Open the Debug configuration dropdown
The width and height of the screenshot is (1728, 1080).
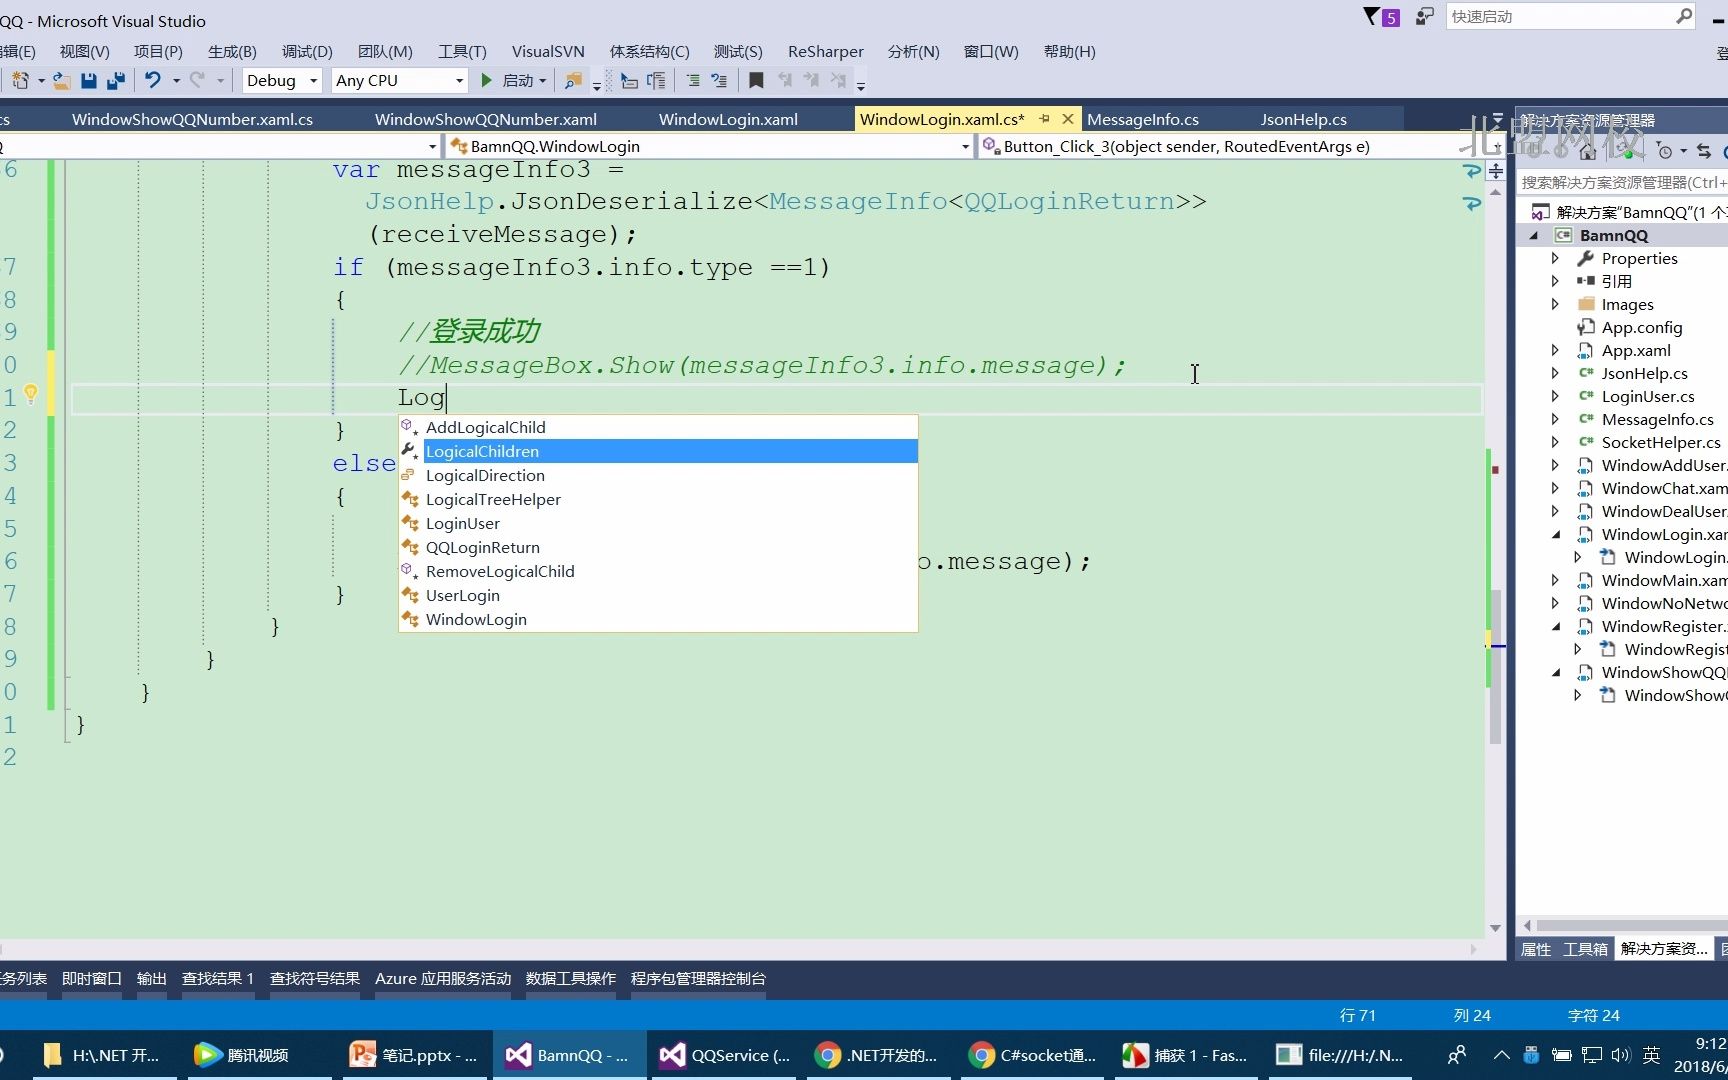pos(313,80)
